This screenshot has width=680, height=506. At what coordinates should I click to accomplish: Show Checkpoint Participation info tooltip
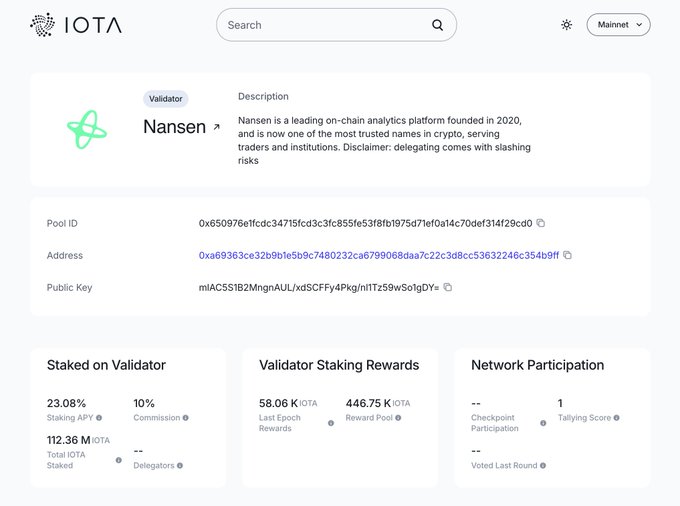tap(543, 423)
